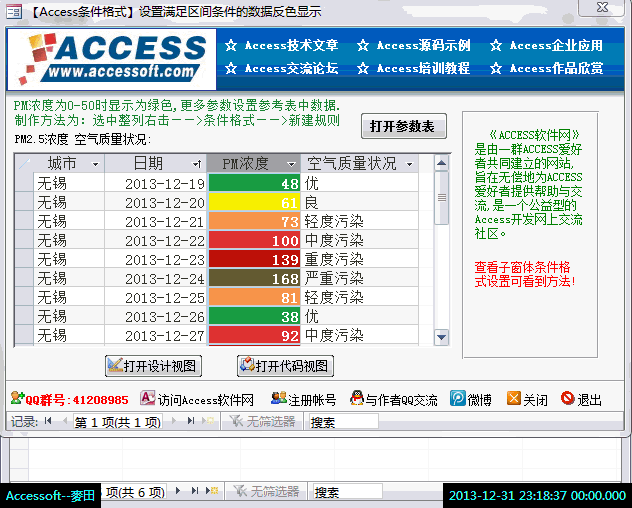
Task: Click the 微博 icon
Action: tap(457, 398)
